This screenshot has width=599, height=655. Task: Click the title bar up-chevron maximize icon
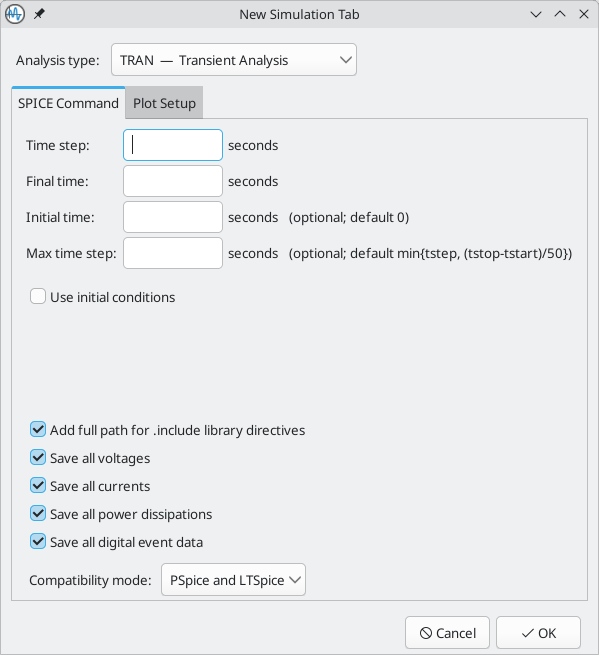click(x=560, y=14)
